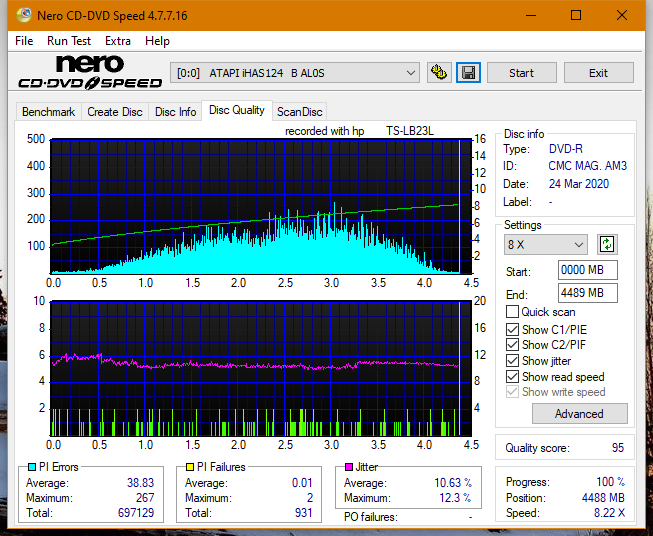Click the disc ID CMC MAG. AM3
This screenshot has height=536, width=653.
click(587, 166)
